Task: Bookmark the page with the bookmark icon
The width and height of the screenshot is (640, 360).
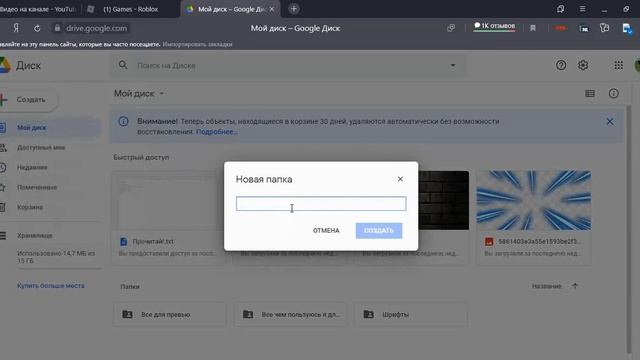Action: click(x=533, y=28)
